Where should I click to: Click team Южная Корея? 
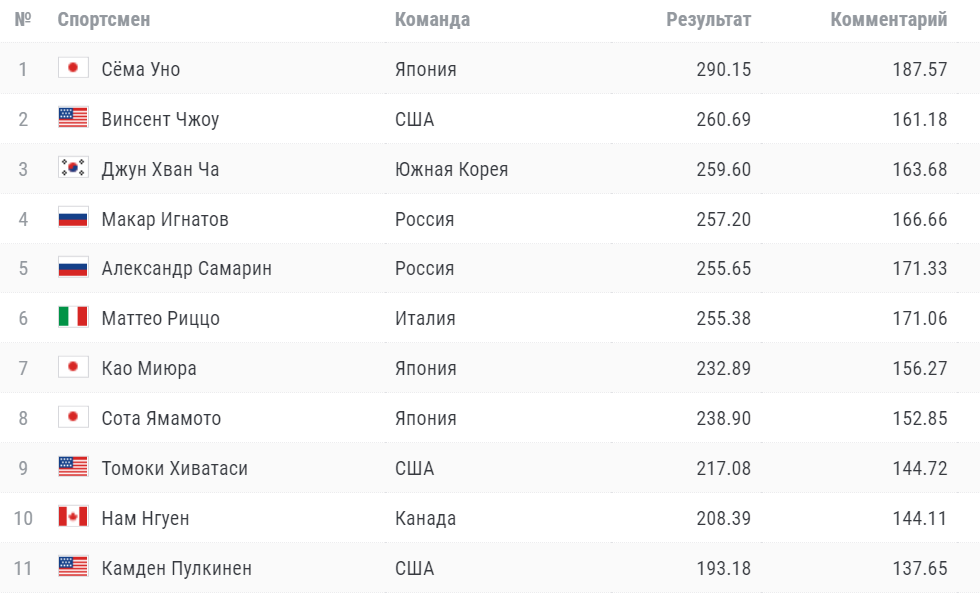click(451, 169)
